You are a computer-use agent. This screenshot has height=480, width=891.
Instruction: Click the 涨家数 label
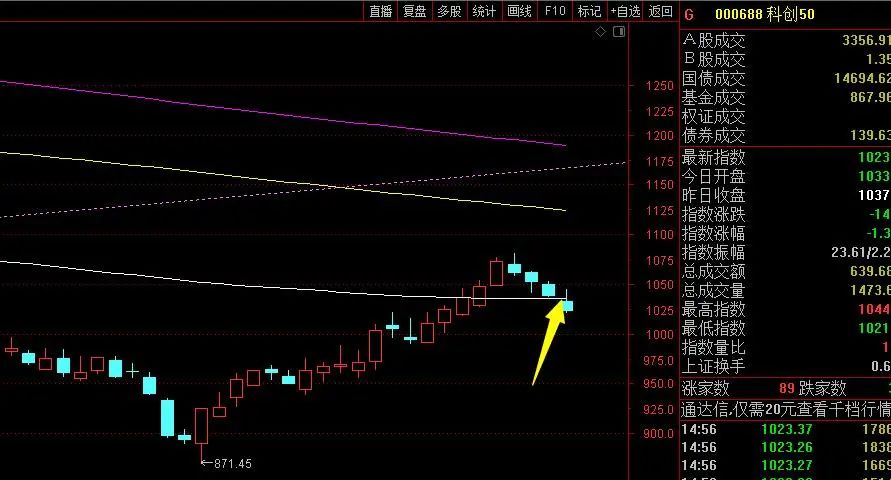tap(705, 389)
